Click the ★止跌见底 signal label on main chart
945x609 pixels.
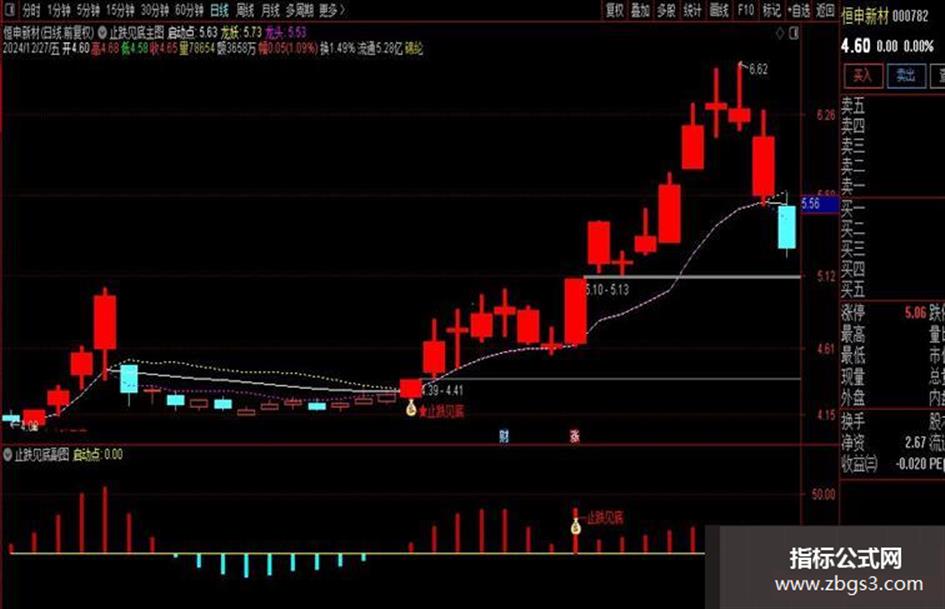[x=441, y=411]
